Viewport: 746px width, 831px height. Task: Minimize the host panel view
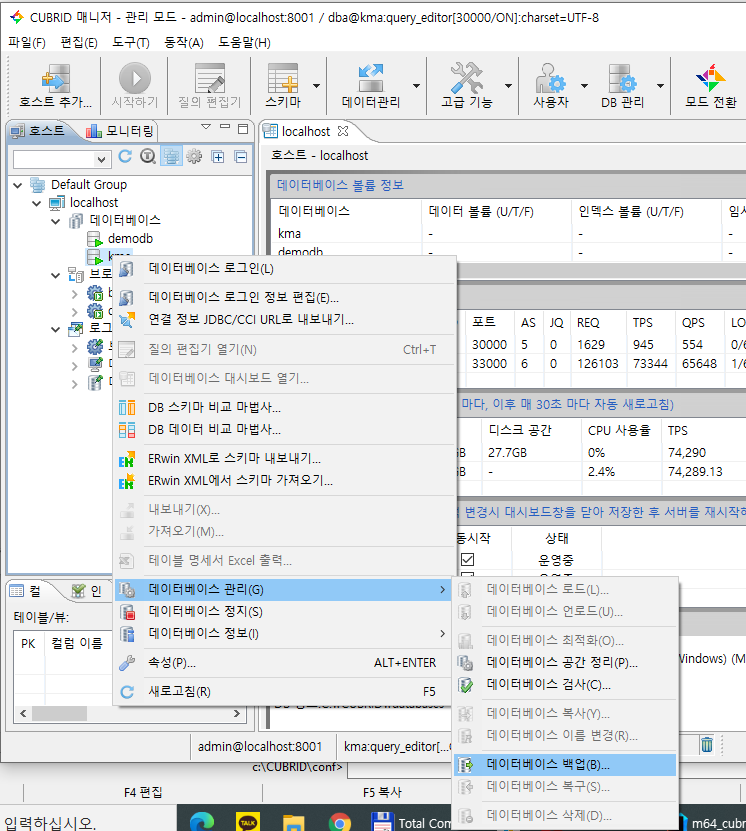[225, 127]
